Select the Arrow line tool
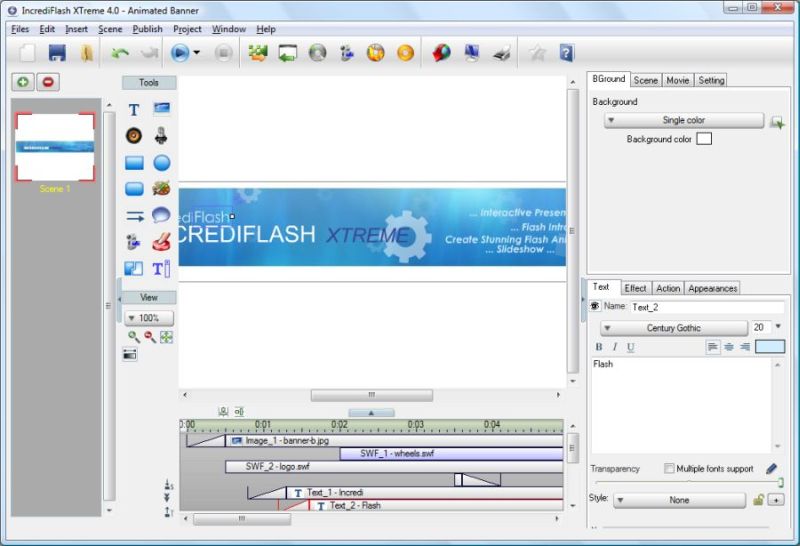This screenshot has width=800, height=546. point(135,216)
